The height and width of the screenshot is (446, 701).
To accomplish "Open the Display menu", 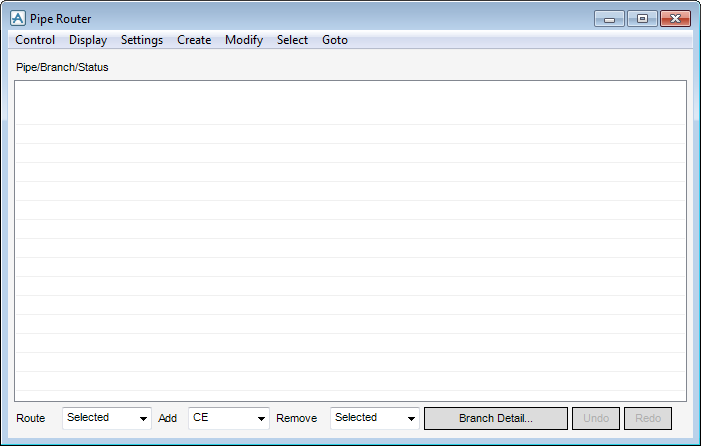I will pos(88,40).
